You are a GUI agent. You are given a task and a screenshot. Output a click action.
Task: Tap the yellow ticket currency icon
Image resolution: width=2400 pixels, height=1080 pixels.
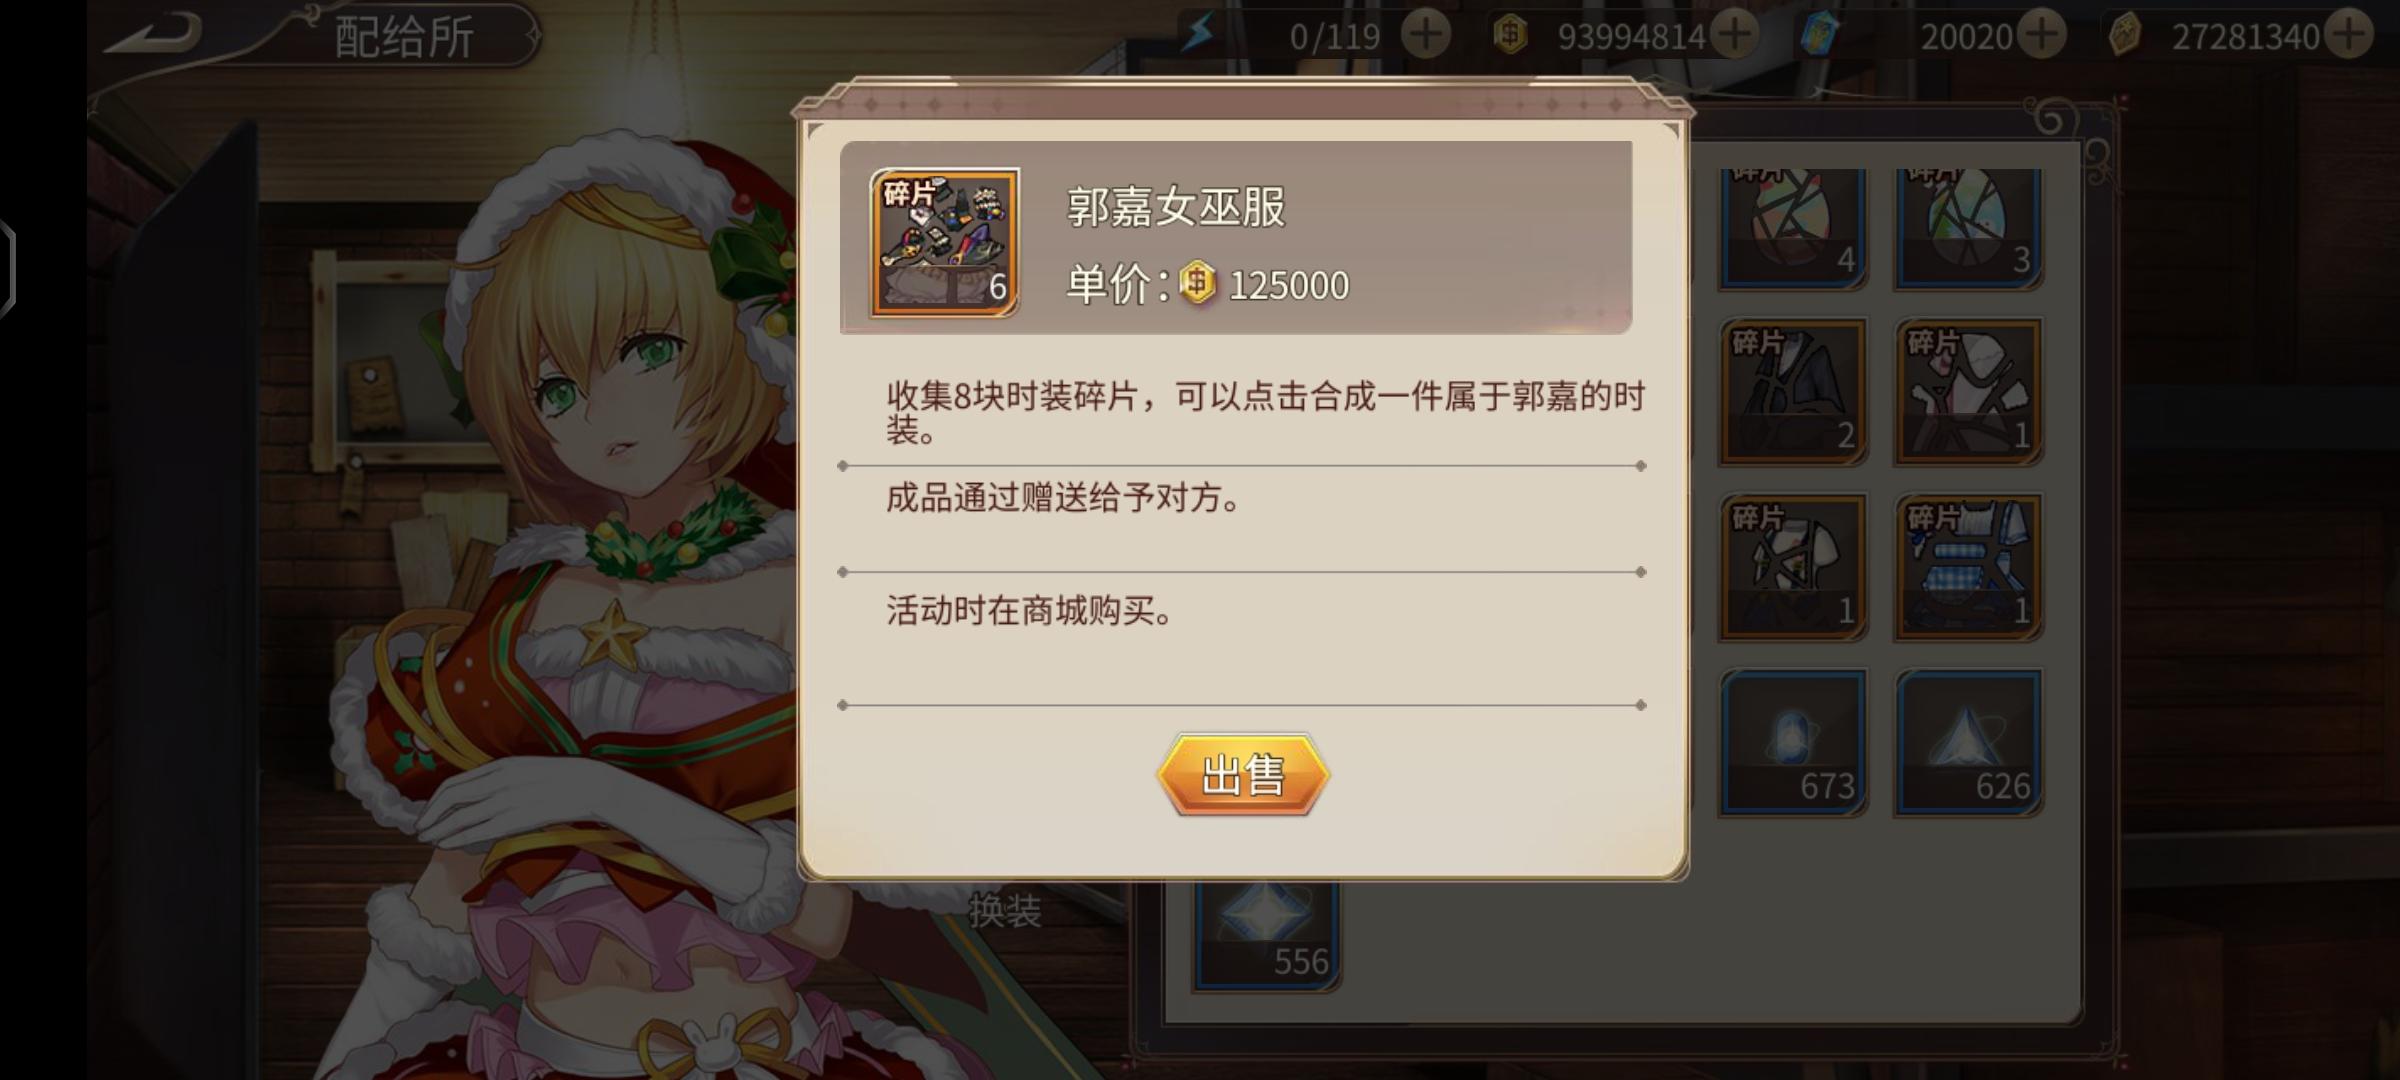coord(2124,36)
